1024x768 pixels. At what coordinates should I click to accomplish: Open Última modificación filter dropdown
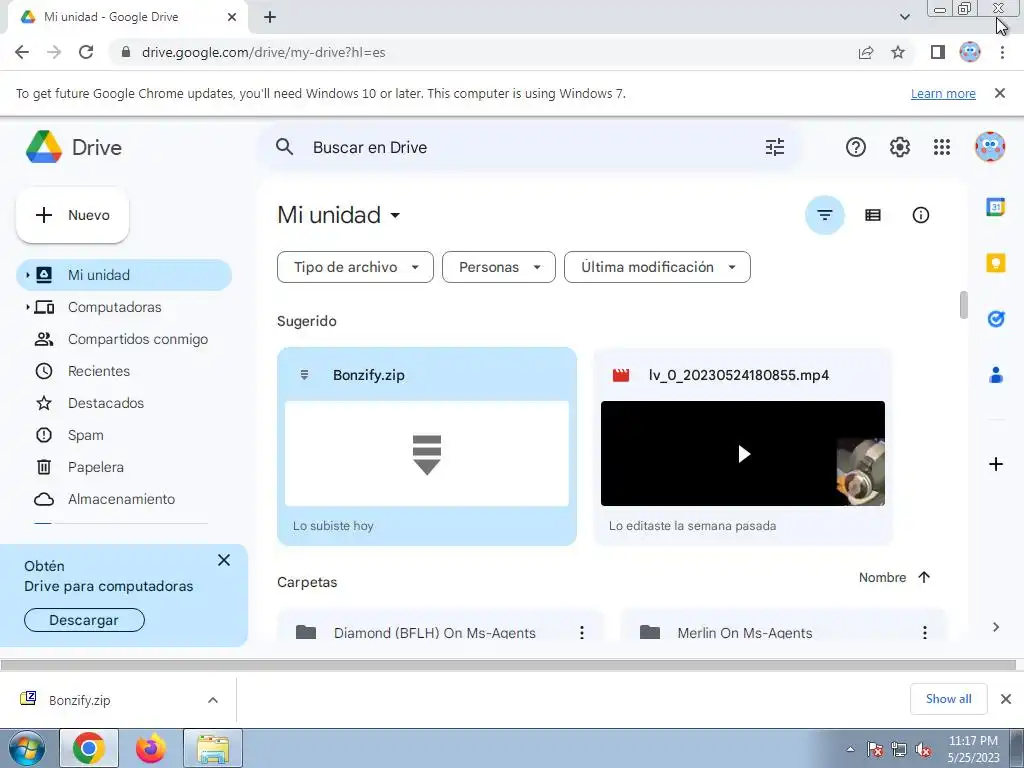(657, 267)
